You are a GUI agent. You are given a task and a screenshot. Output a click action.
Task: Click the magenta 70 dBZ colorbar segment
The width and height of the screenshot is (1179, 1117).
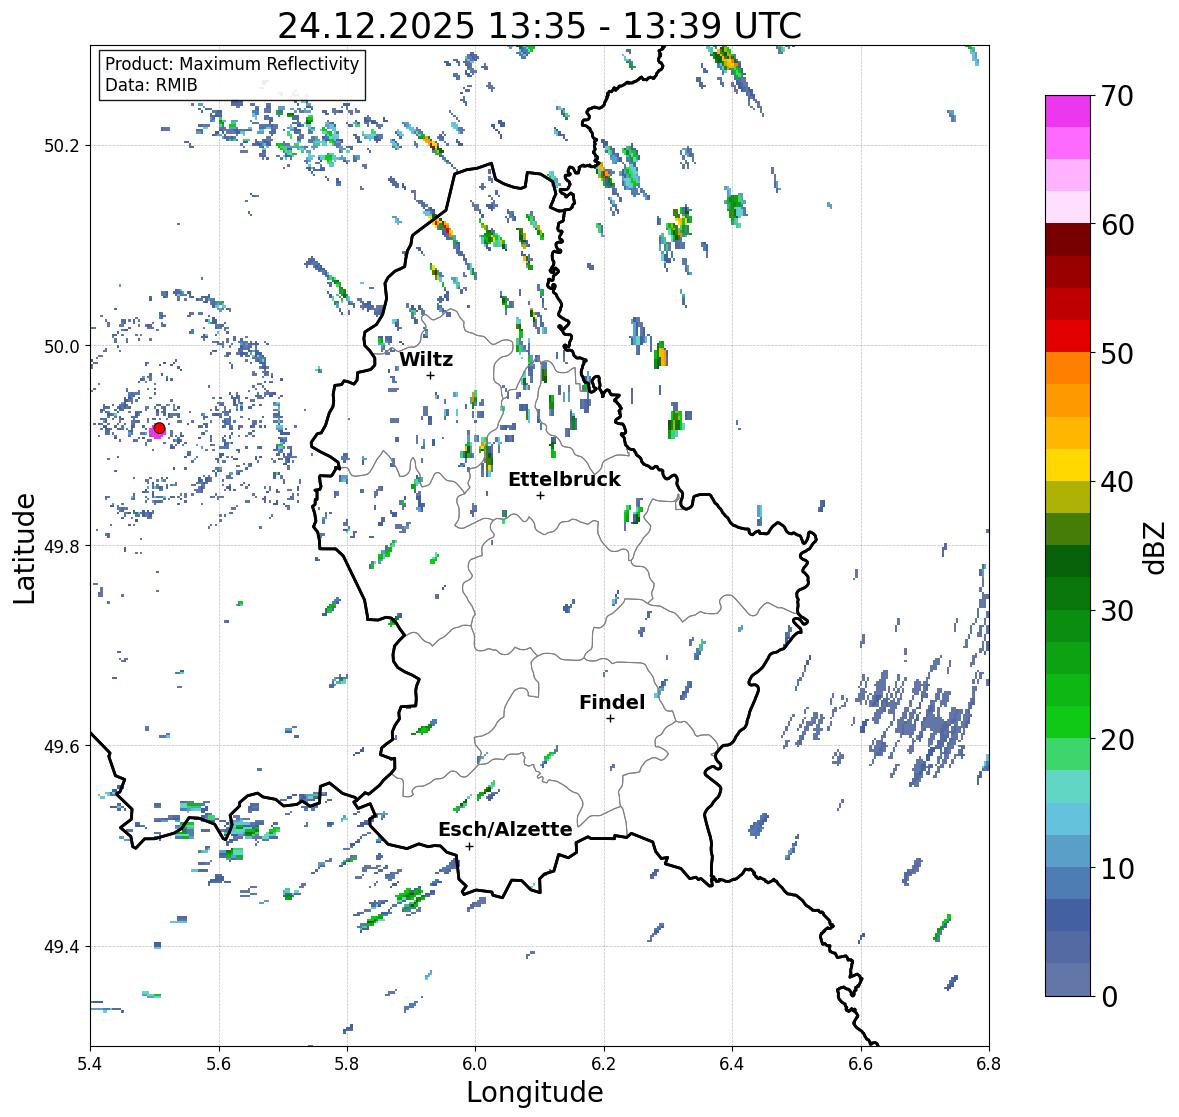[x=1068, y=111]
